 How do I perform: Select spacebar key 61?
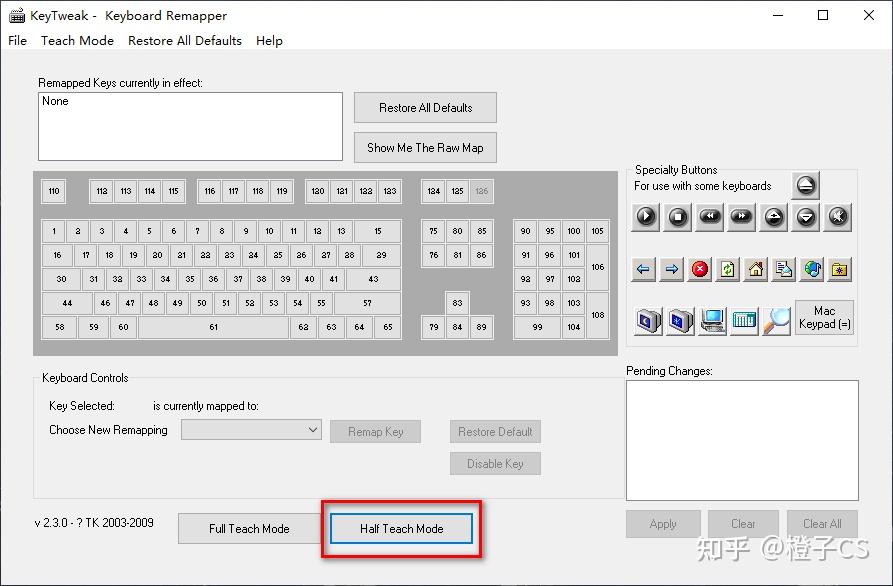coord(214,327)
